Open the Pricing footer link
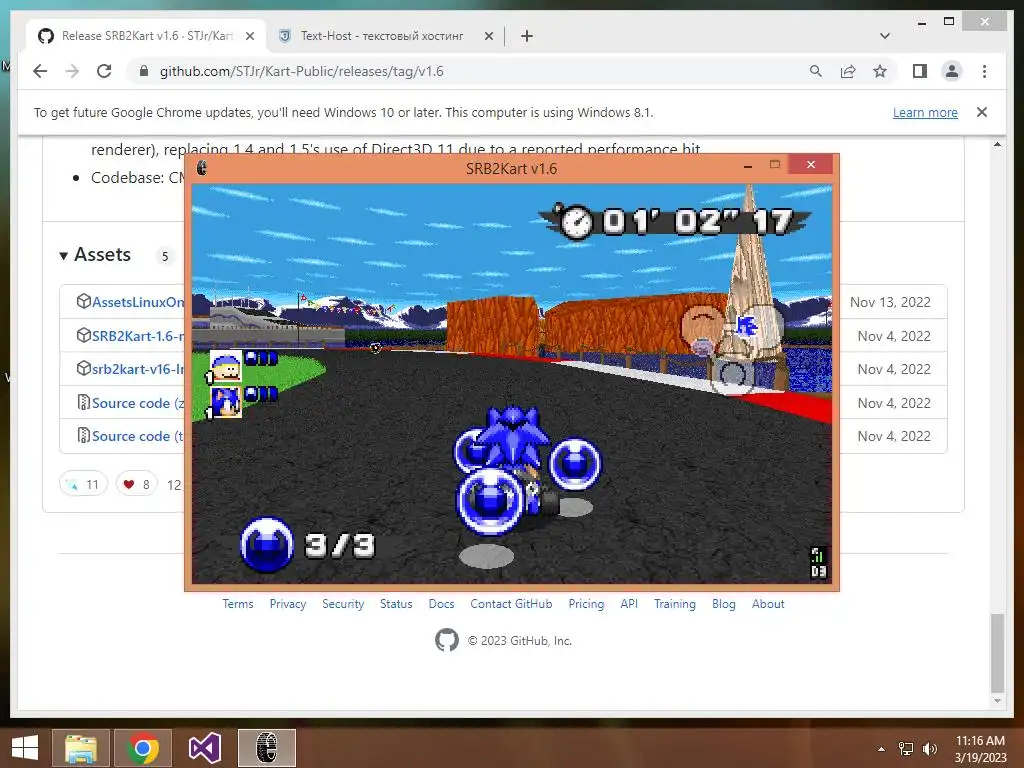The width and height of the screenshot is (1024, 768). [586, 604]
